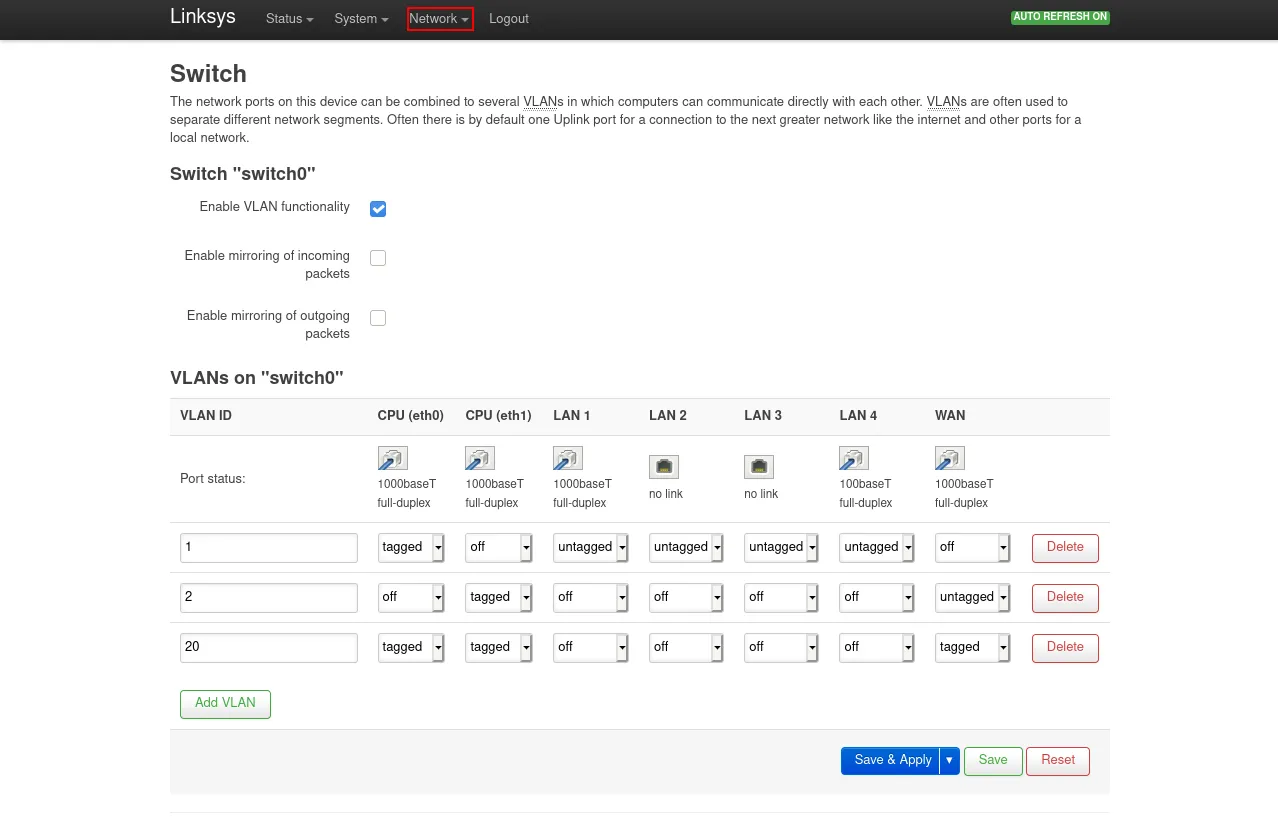Viewport: 1278px width, 830px height.
Task: Delete the VLAN 20 row
Action: [x=1065, y=648]
